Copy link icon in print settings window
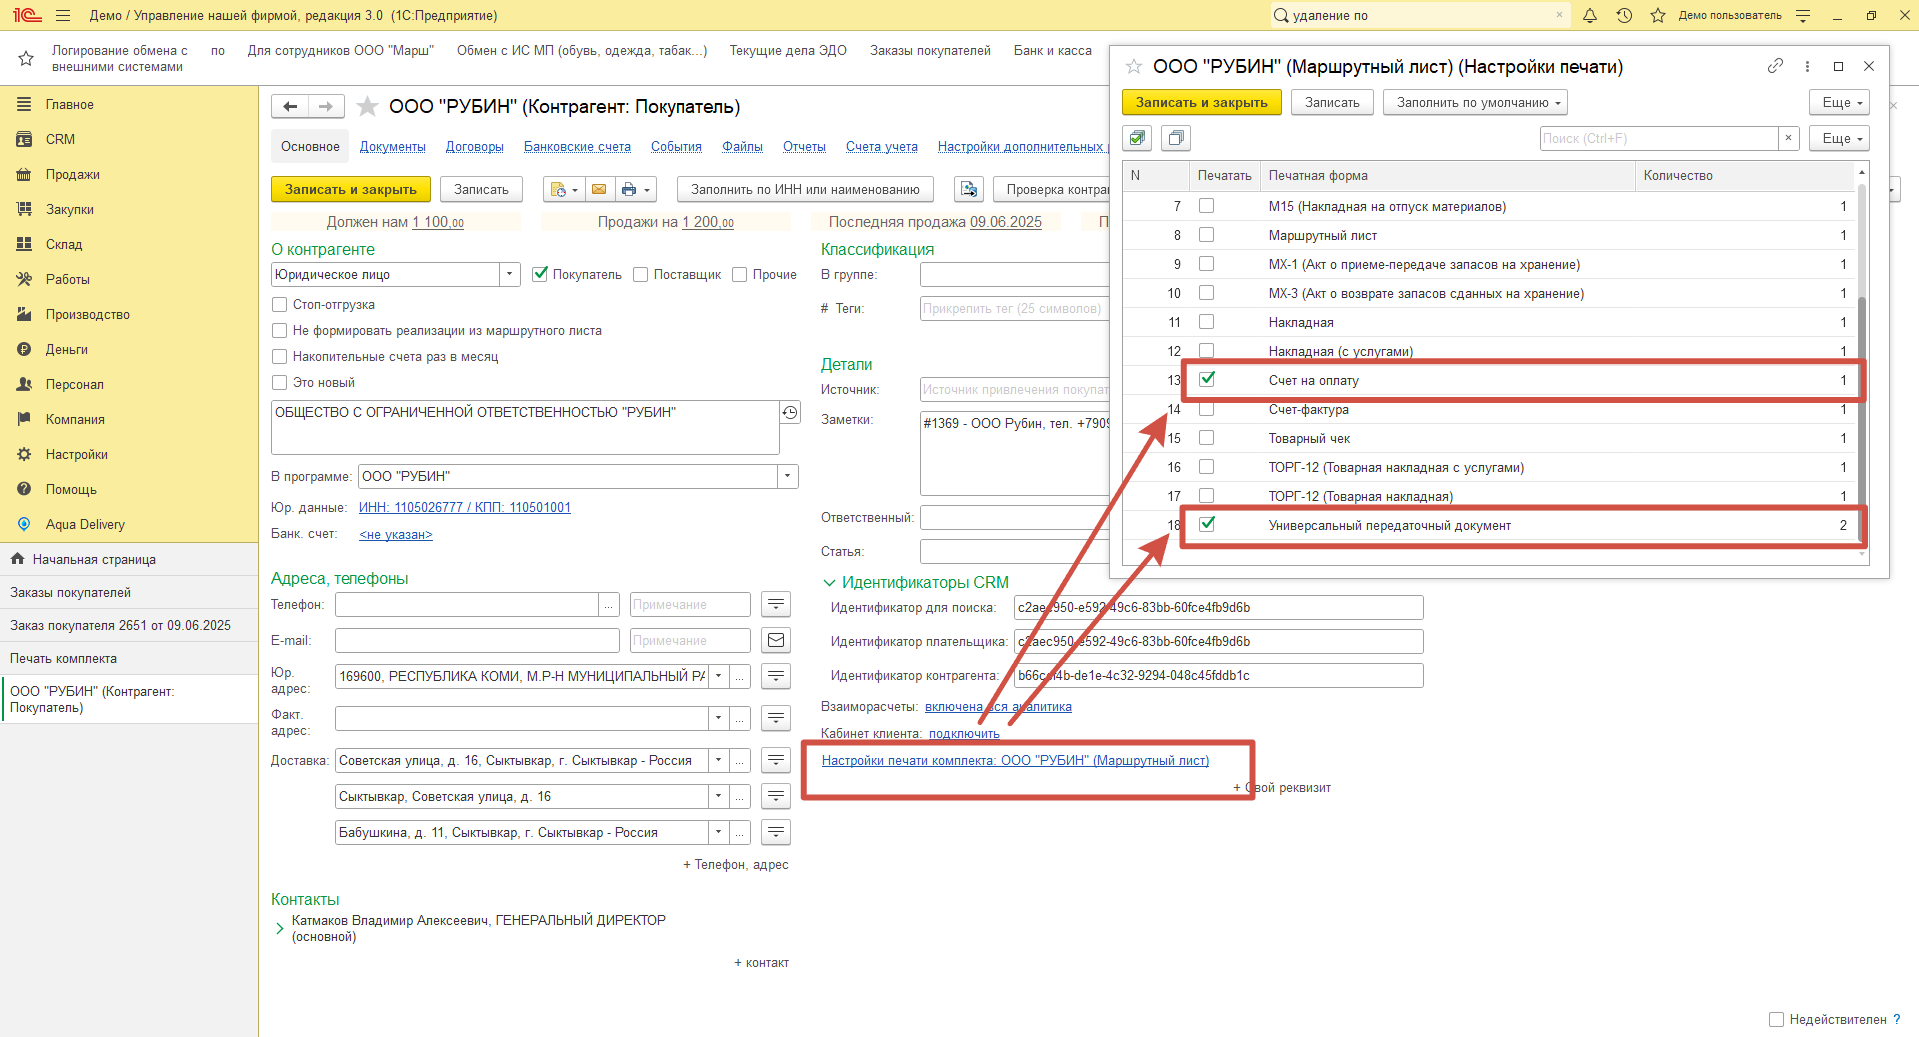The image size is (1919, 1037). pyautogui.click(x=1775, y=66)
